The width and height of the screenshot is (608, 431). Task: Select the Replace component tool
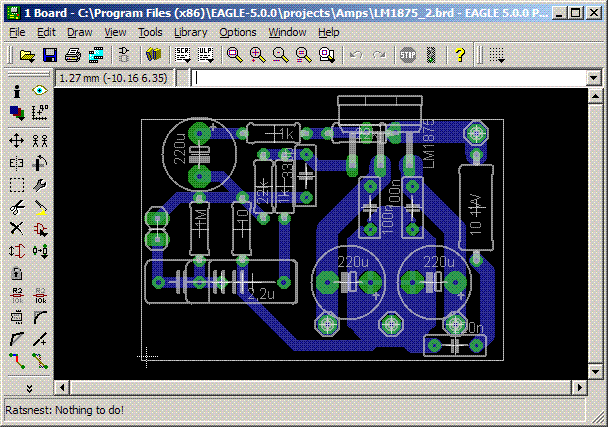pos(40,251)
